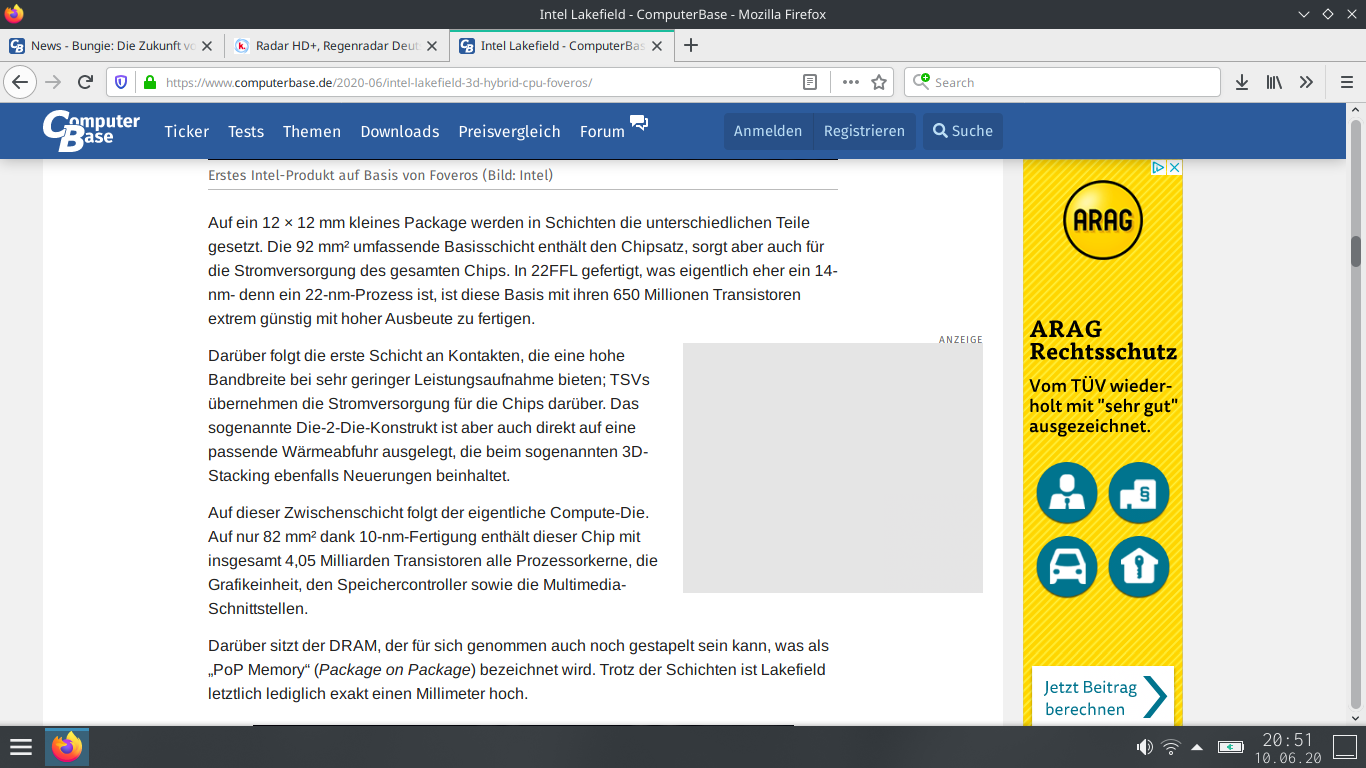Click the ad car icon
The width and height of the screenshot is (1366, 768).
click(x=1067, y=567)
